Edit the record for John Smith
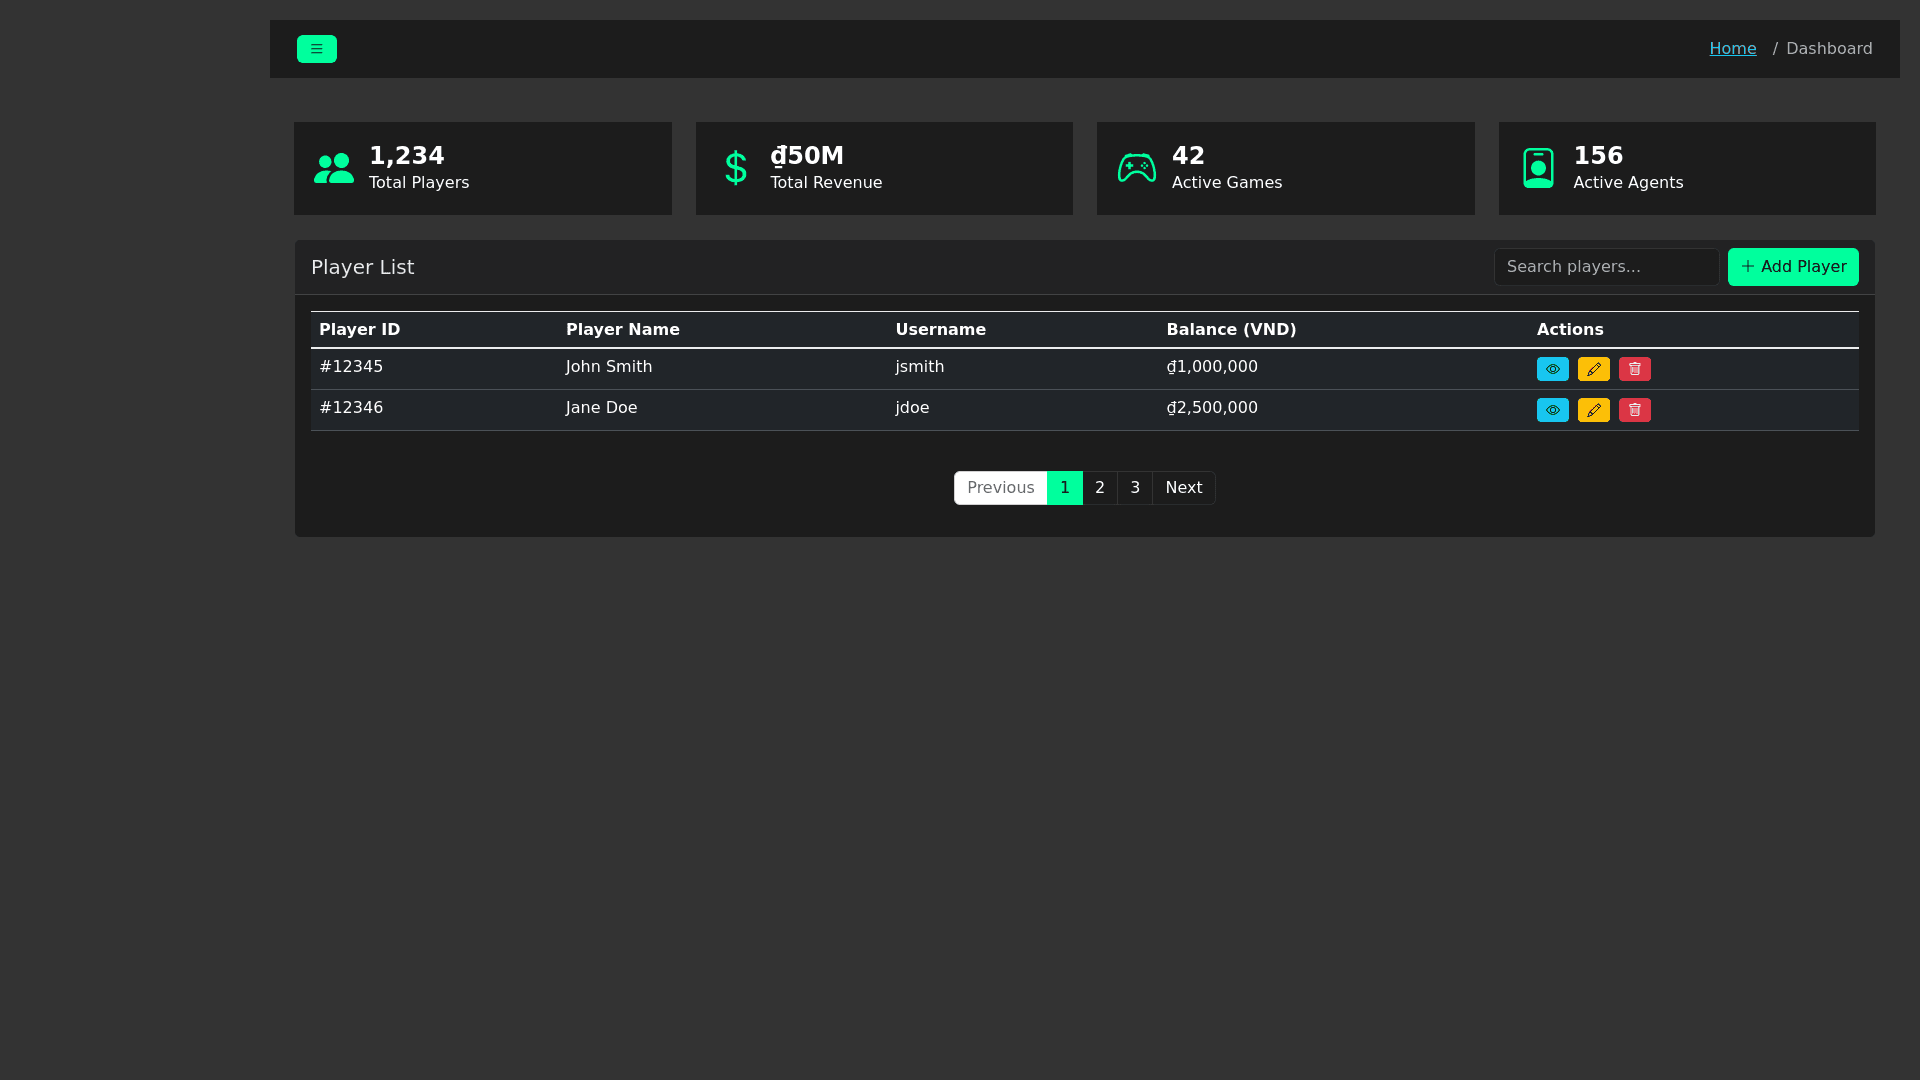Viewport: 1920px width, 1080px height. pyautogui.click(x=1593, y=368)
